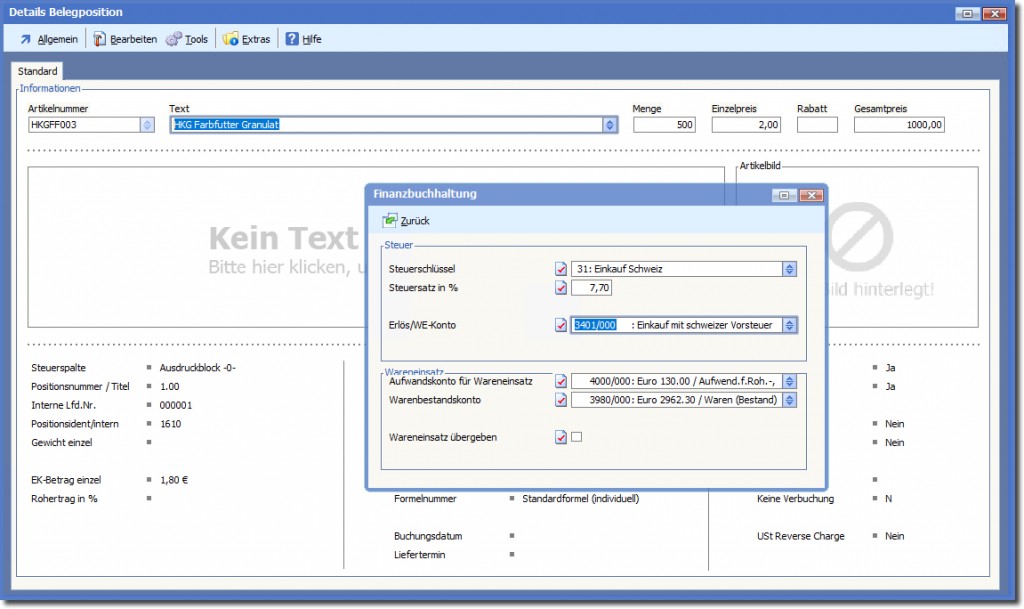
Task: Click edit icon beside Steuersatz in %
Action: [x=561, y=288]
